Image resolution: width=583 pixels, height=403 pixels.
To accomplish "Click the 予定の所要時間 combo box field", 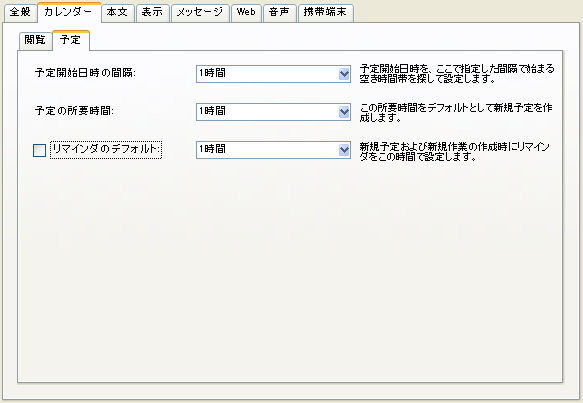I will [x=273, y=112].
